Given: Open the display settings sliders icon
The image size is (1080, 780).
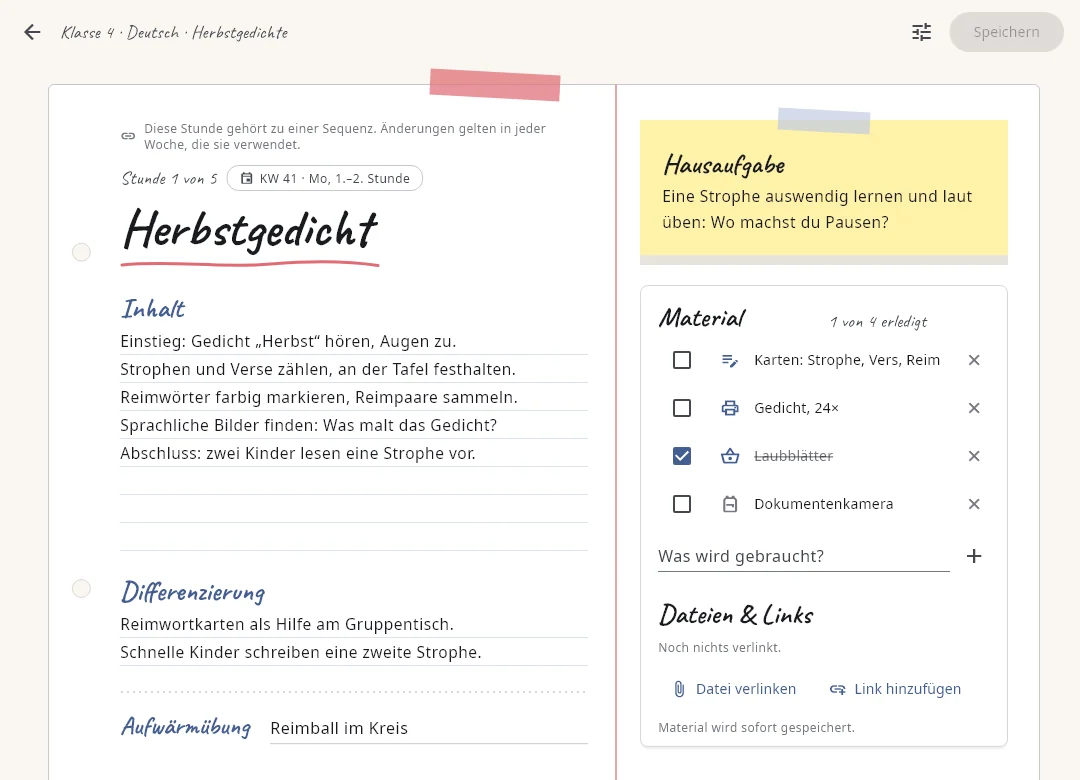Looking at the screenshot, I should pyautogui.click(x=921, y=32).
